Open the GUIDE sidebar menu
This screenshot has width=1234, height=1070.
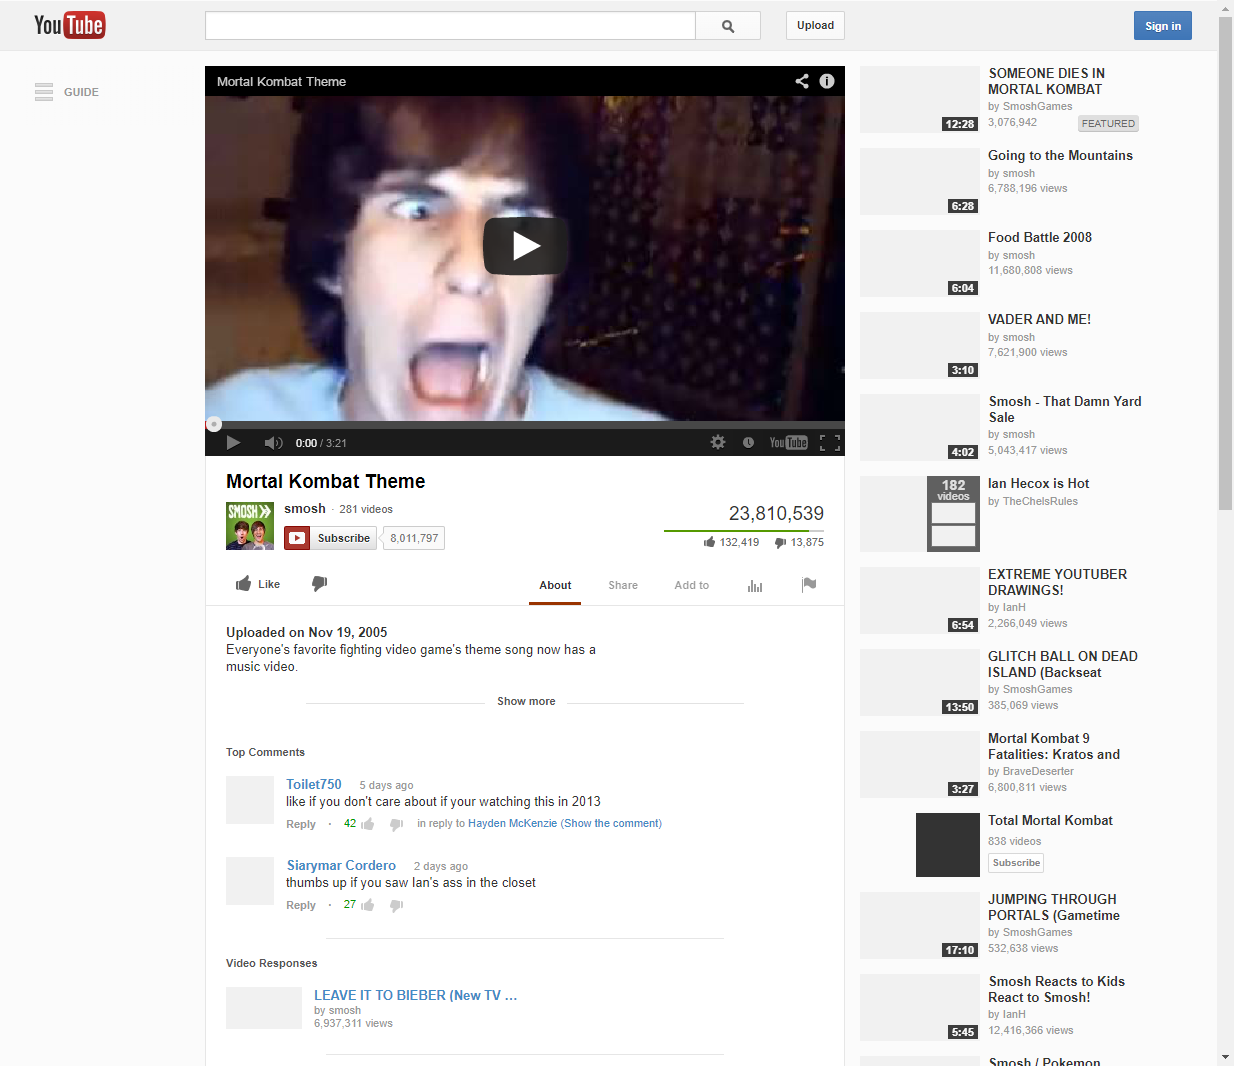click(x=66, y=92)
